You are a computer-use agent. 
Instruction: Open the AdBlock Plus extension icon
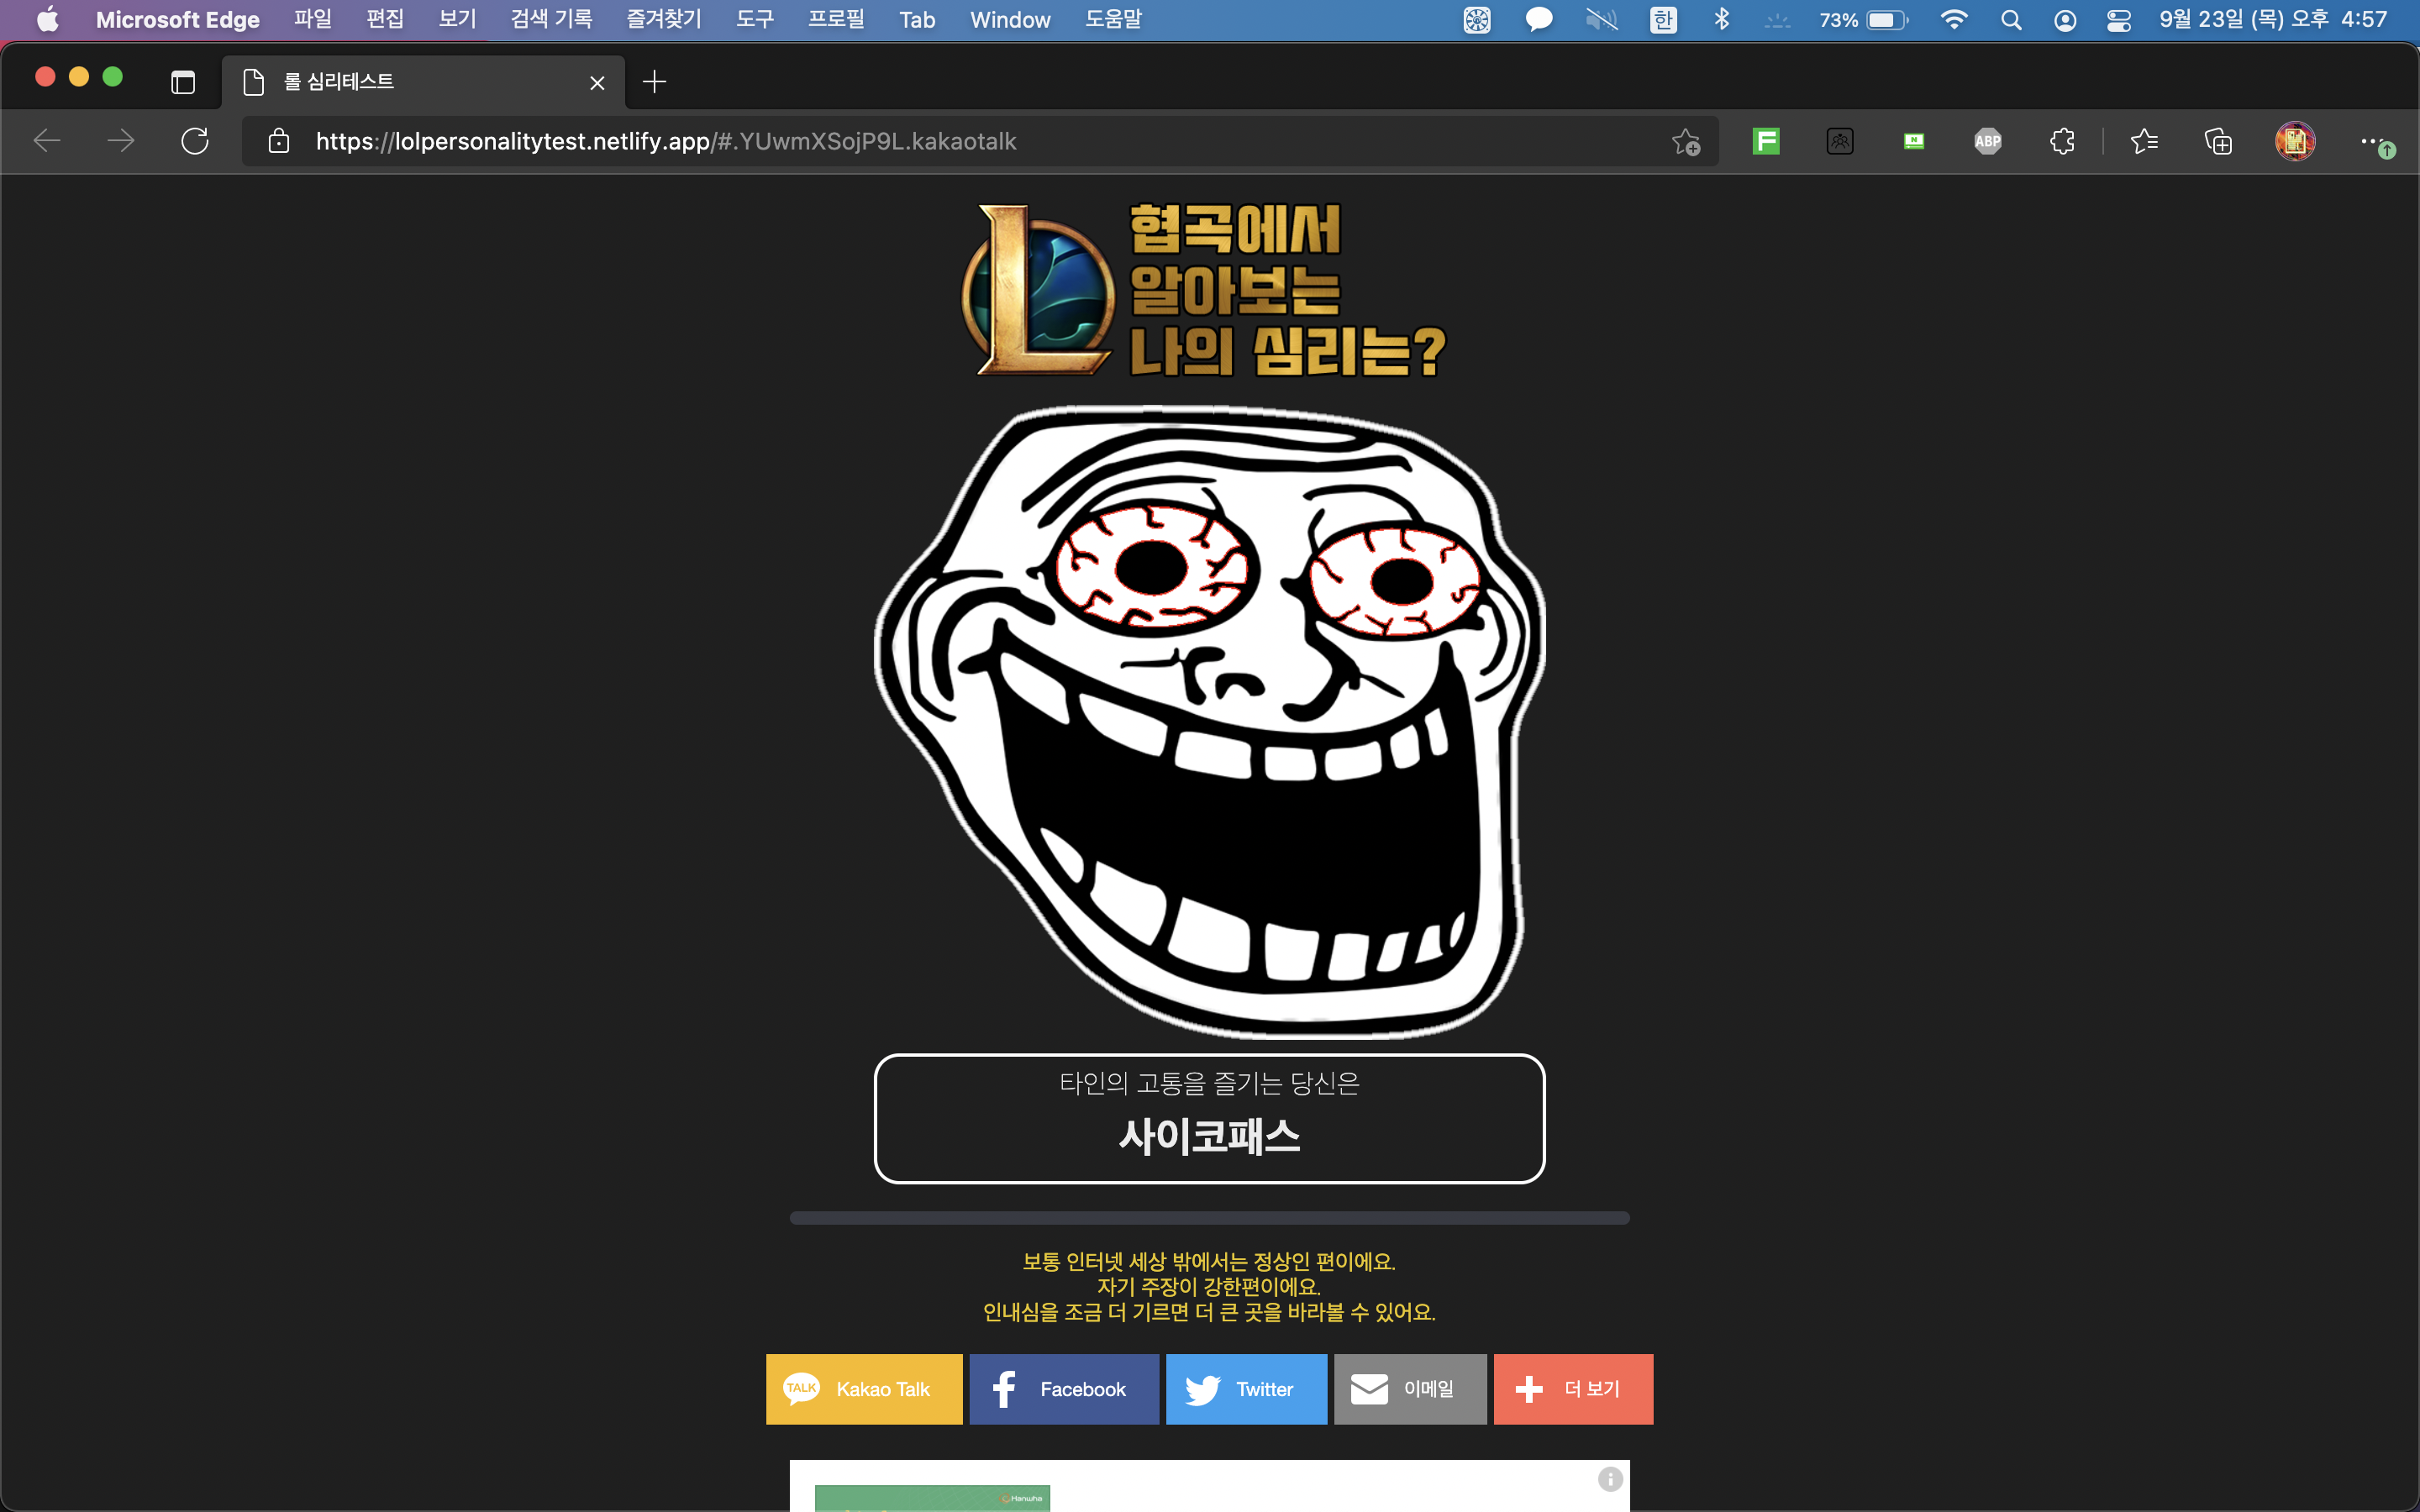(1987, 141)
